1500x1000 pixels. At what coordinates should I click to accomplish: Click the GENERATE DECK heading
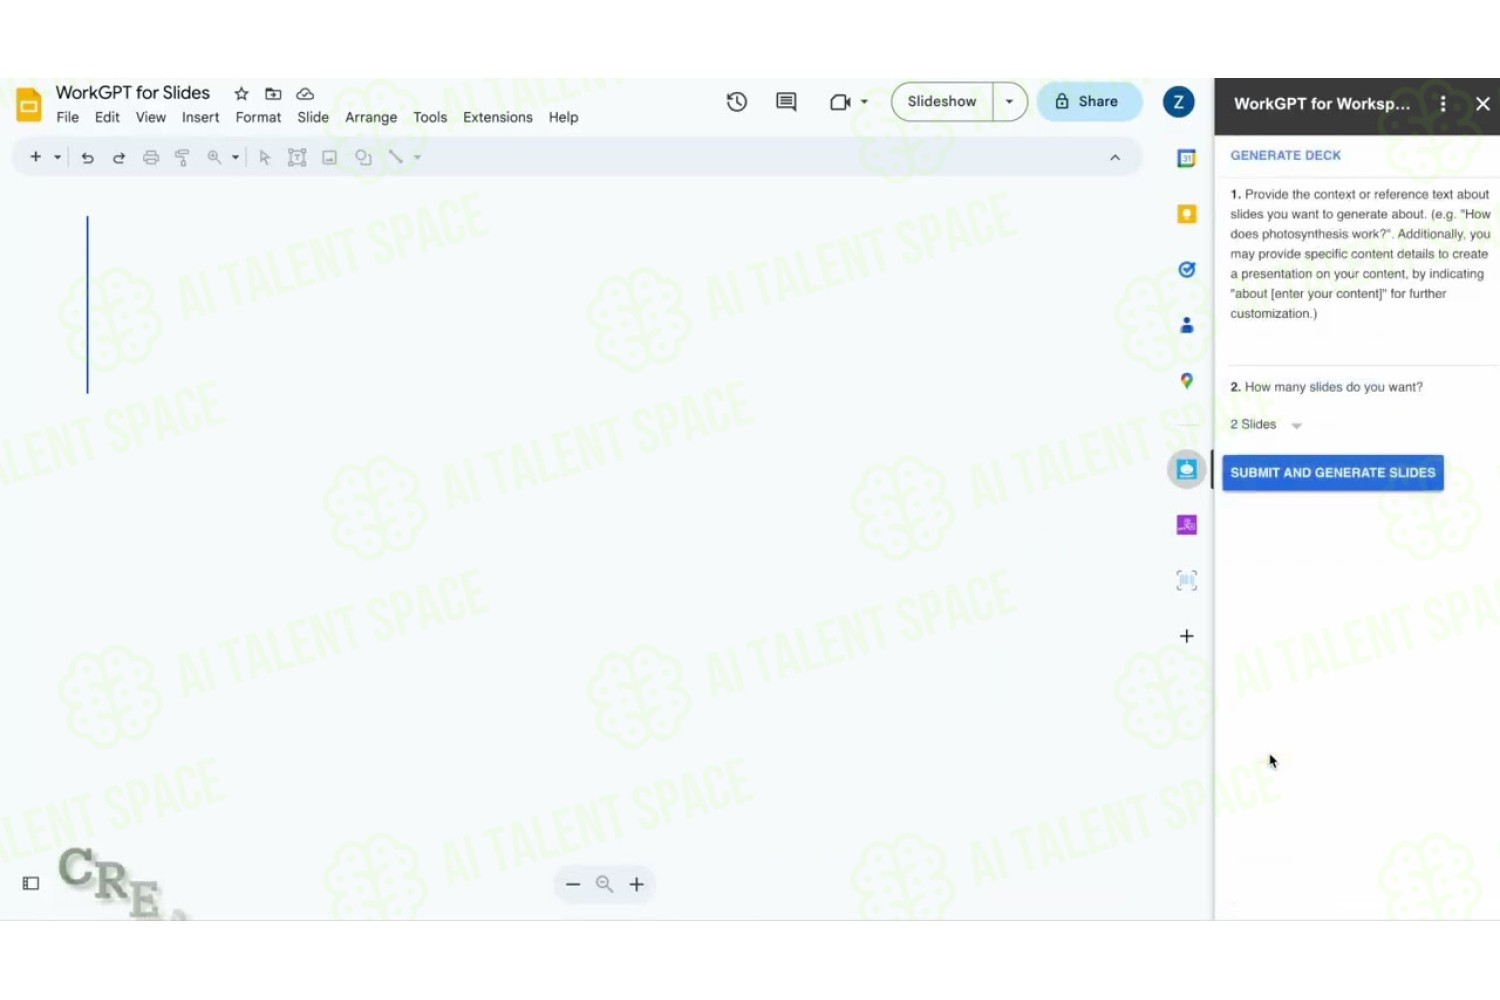pos(1285,155)
